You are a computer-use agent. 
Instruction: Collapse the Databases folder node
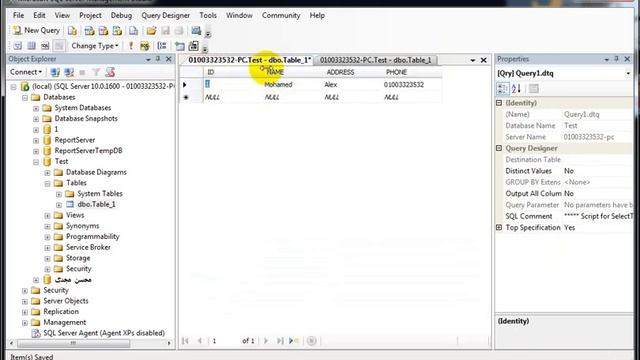tap(25, 98)
